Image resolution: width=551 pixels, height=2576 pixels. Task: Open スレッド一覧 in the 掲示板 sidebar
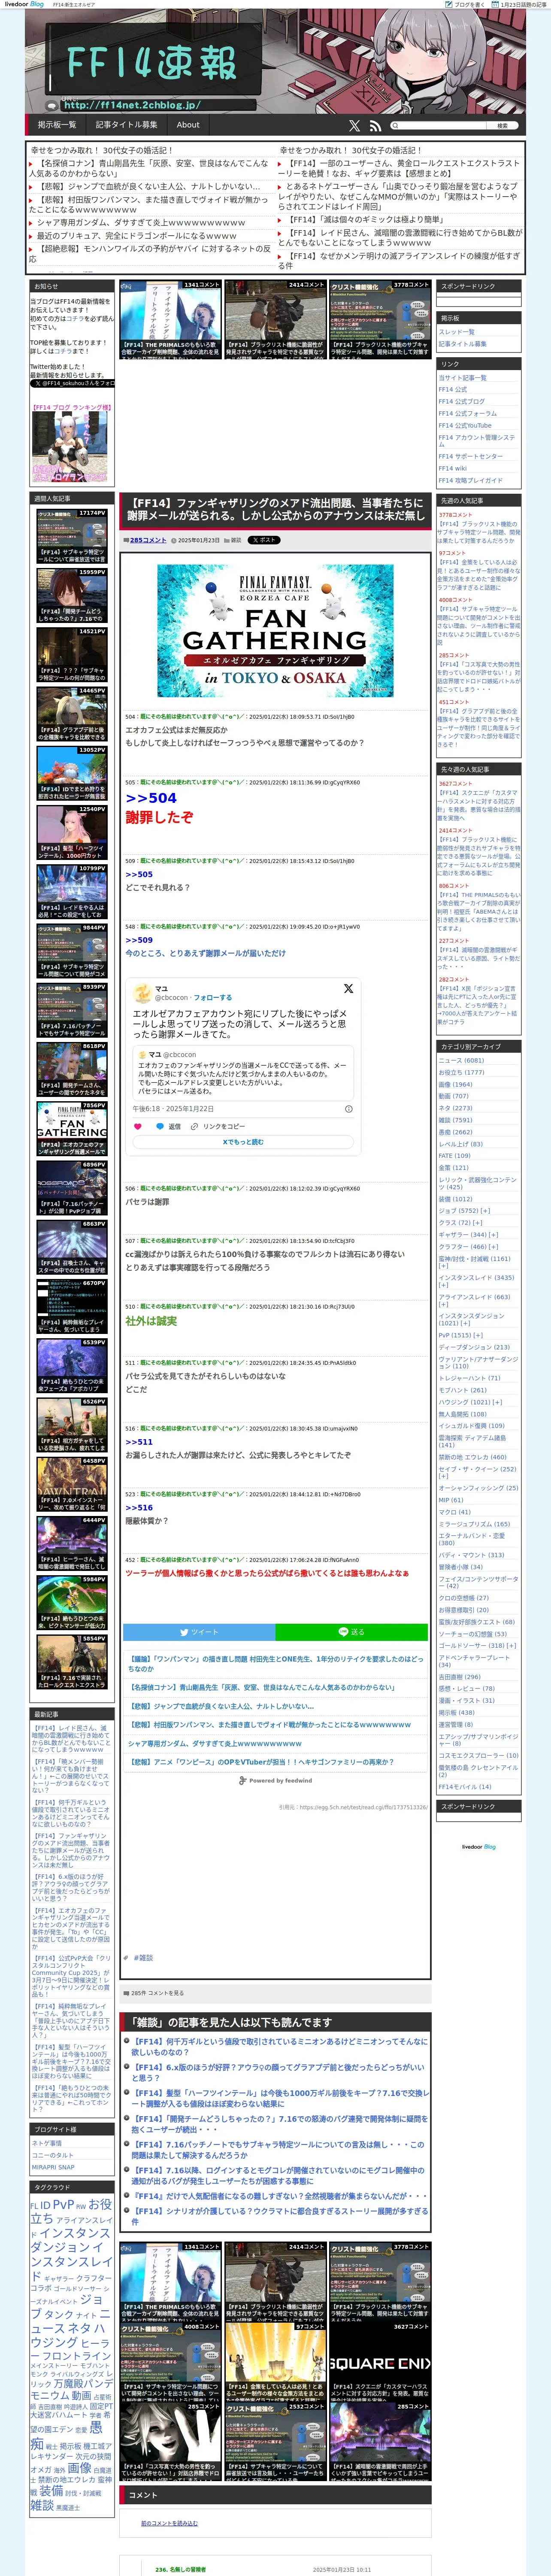click(x=457, y=332)
